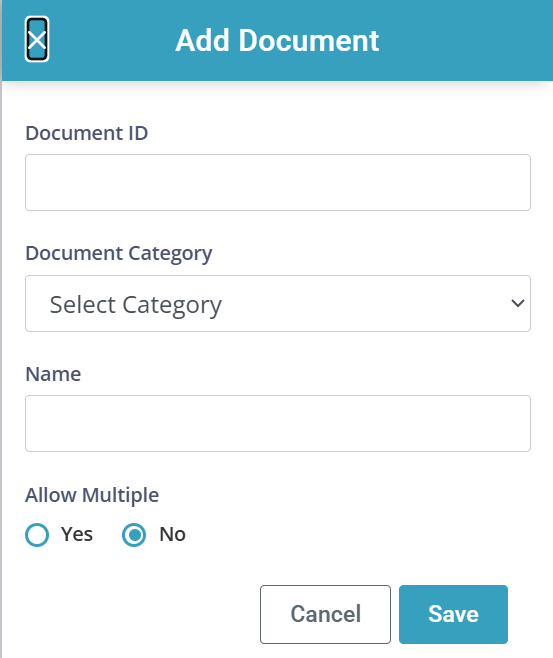
Task: Select the No radio button
Action: [x=134, y=535]
